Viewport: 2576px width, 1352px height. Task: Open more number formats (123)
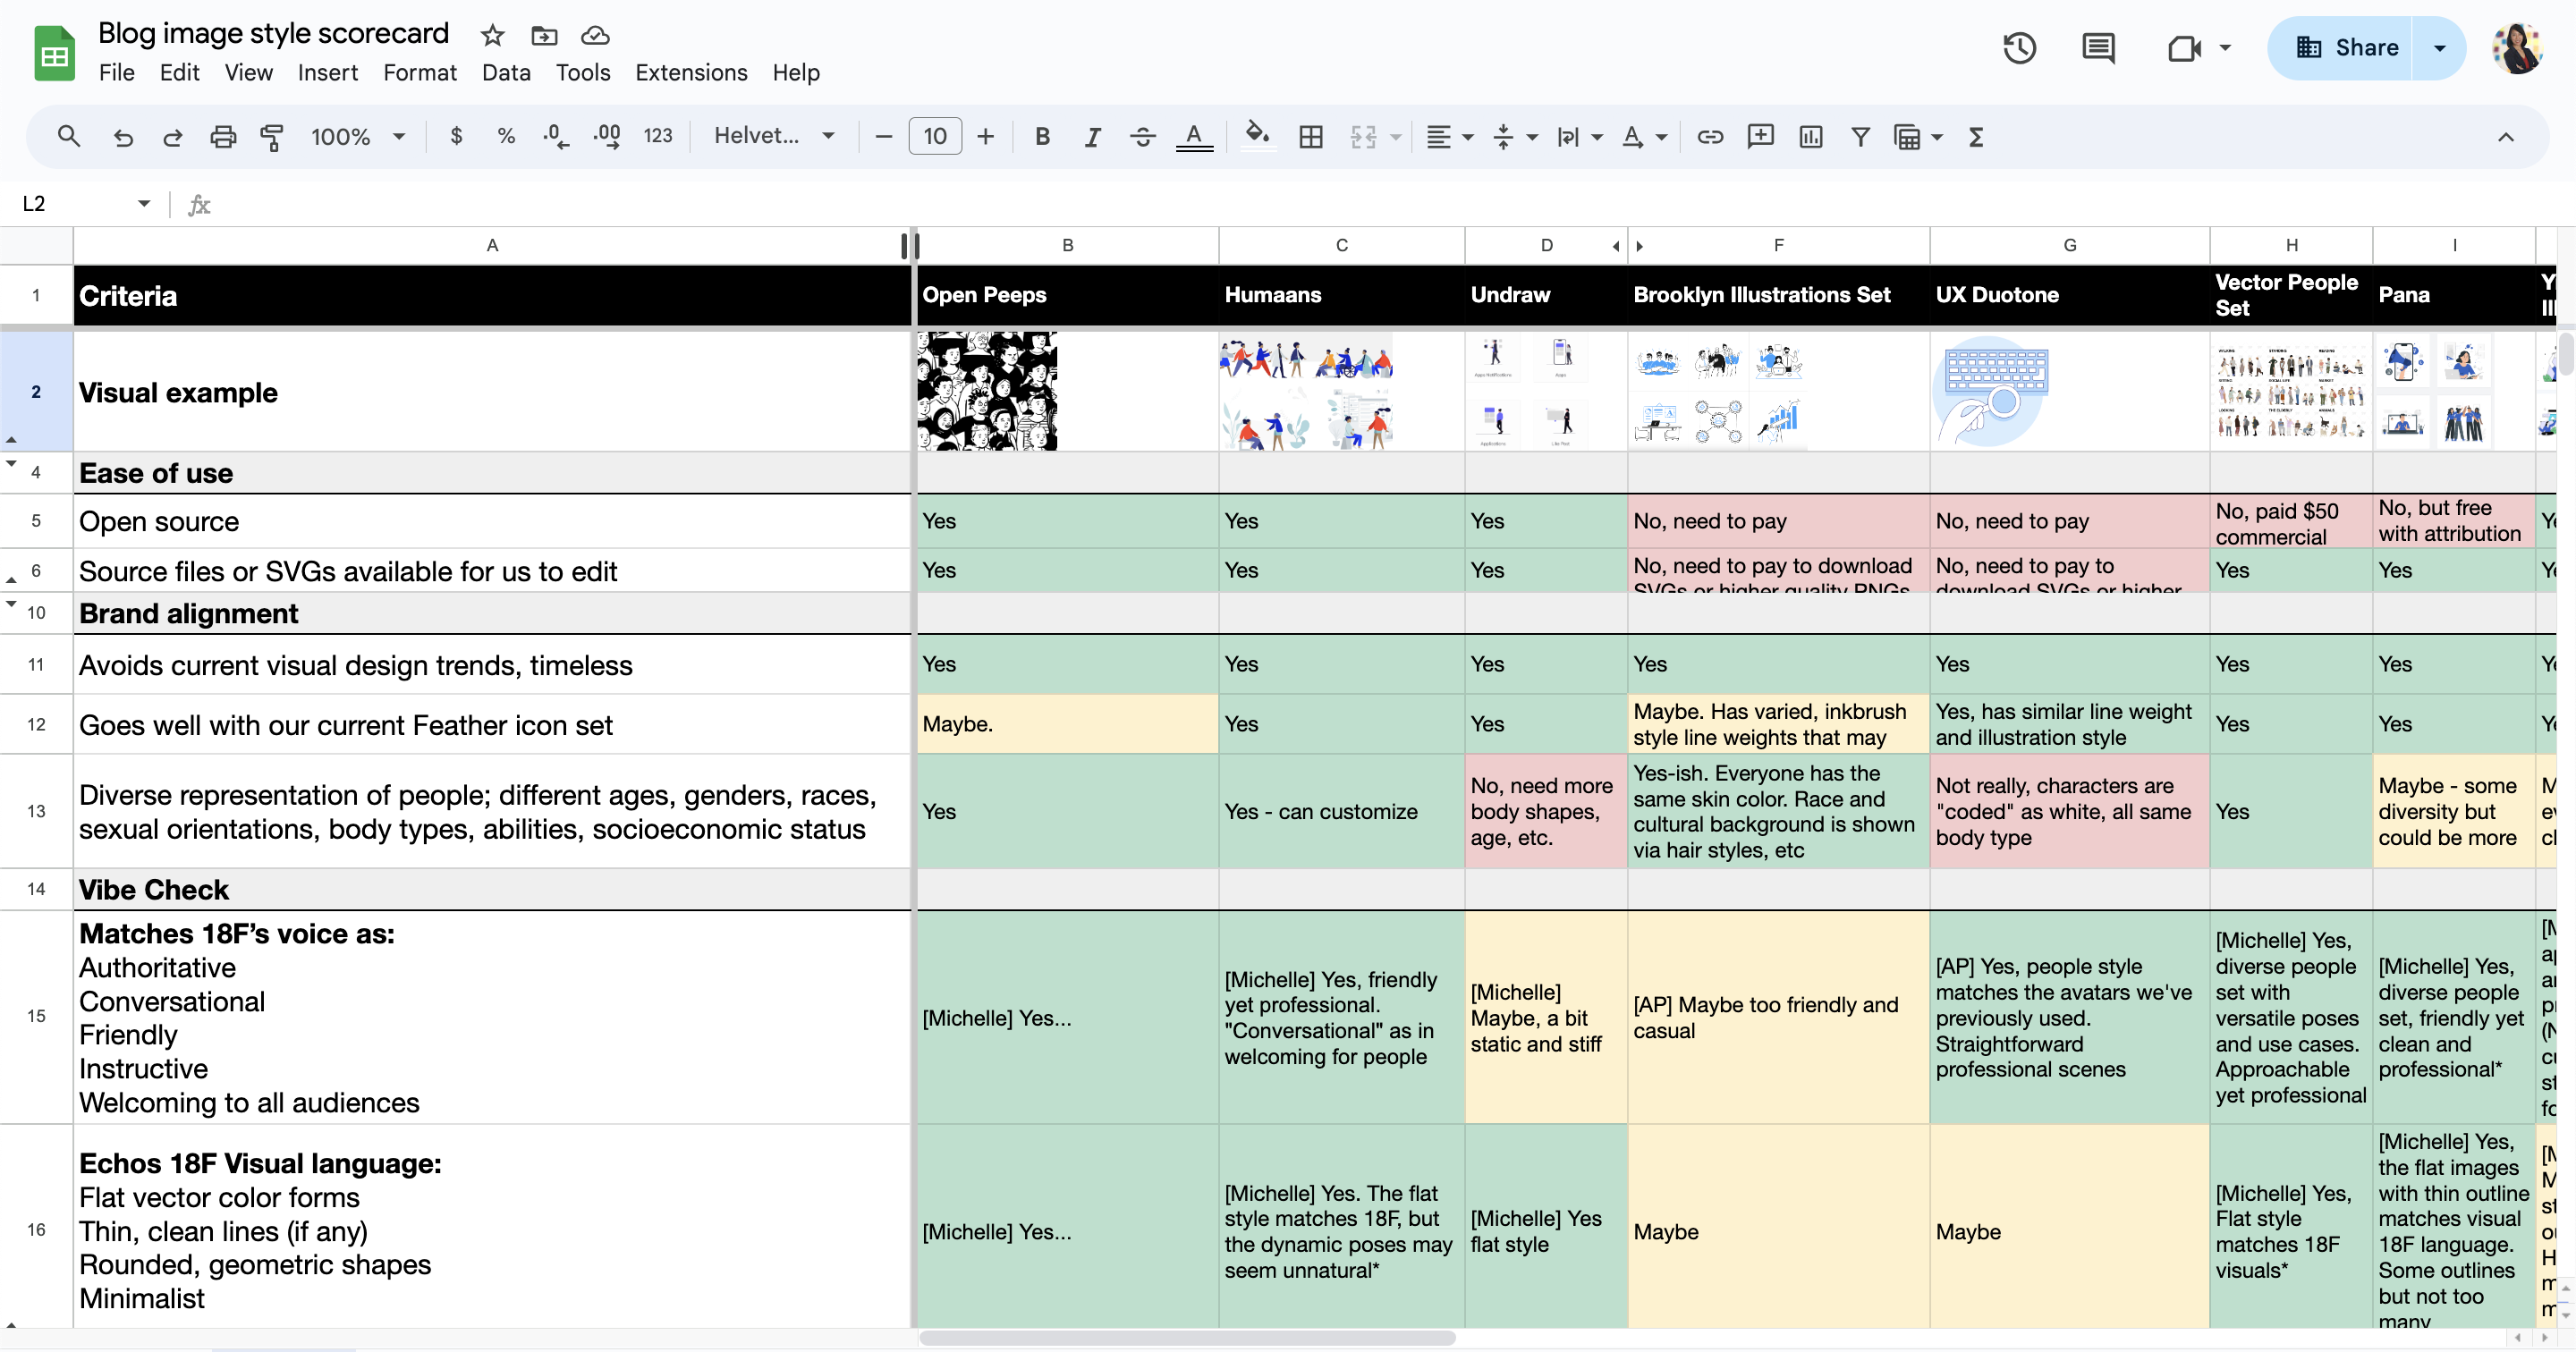point(657,136)
